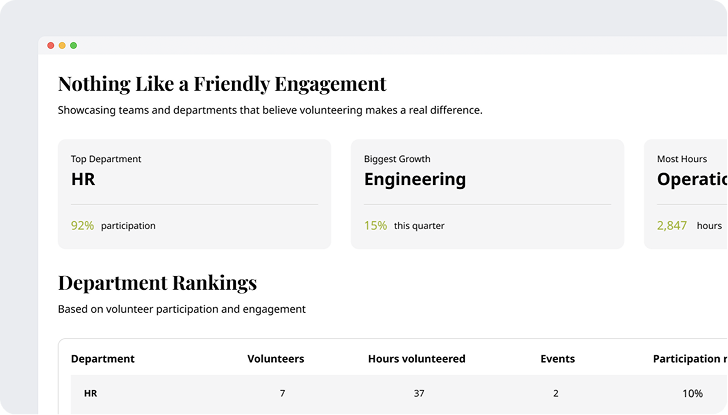The width and height of the screenshot is (728, 415).
Task: Sort by the Events column header
Action: 557,359
